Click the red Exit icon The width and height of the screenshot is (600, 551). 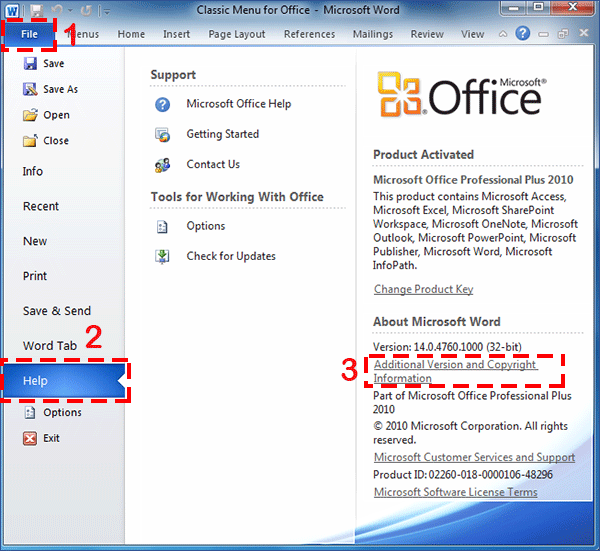click(30, 439)
